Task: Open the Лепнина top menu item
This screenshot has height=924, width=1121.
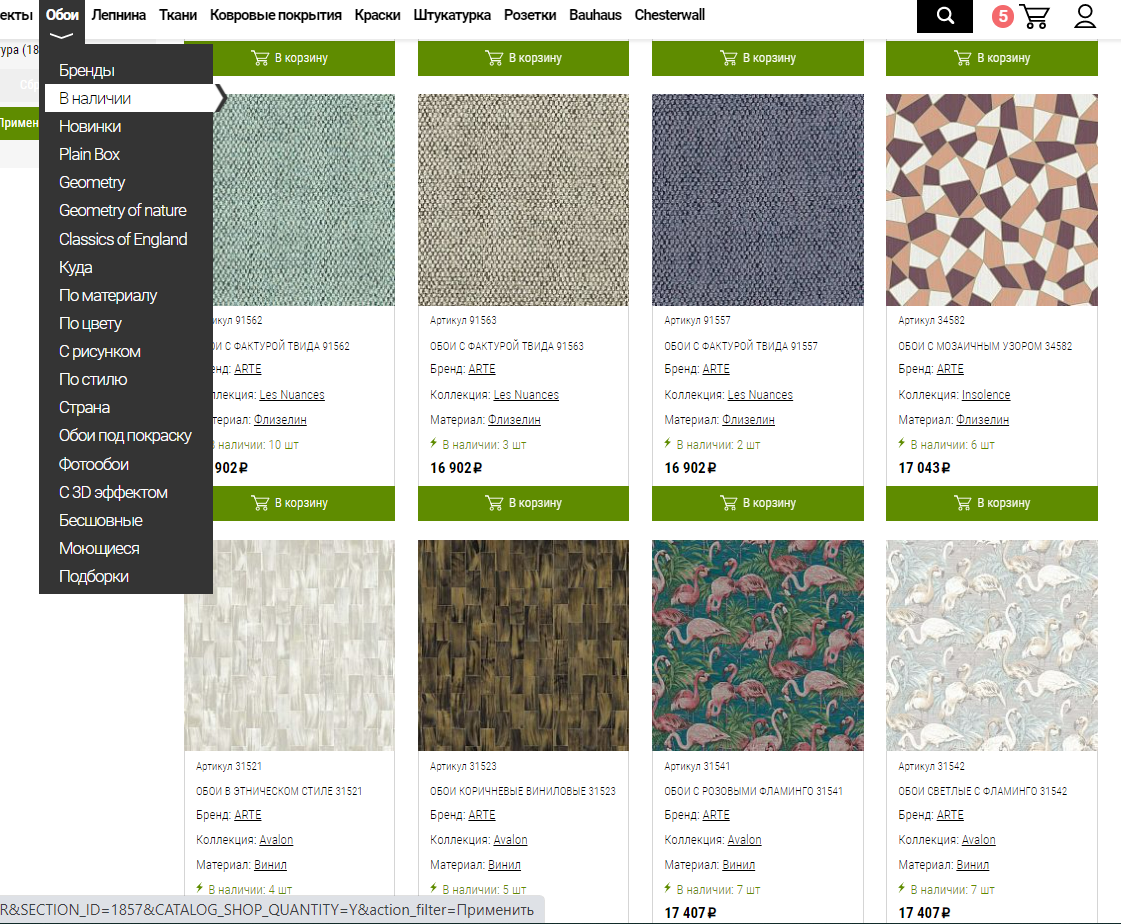Action: [118, 15]
